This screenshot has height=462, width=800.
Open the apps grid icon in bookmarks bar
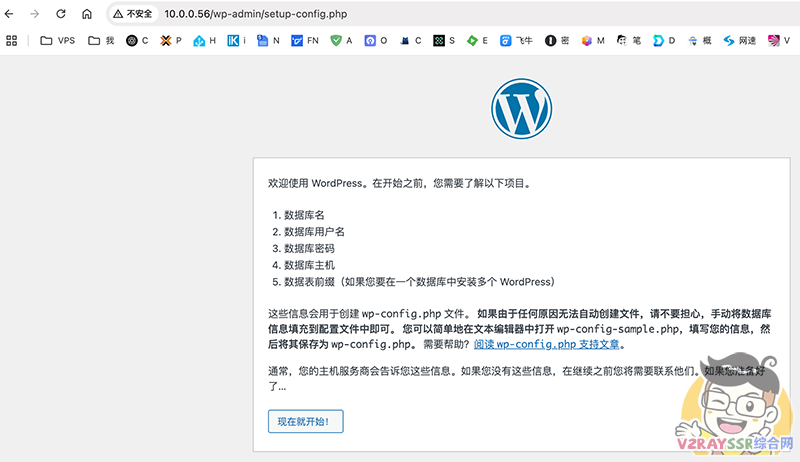12,41
